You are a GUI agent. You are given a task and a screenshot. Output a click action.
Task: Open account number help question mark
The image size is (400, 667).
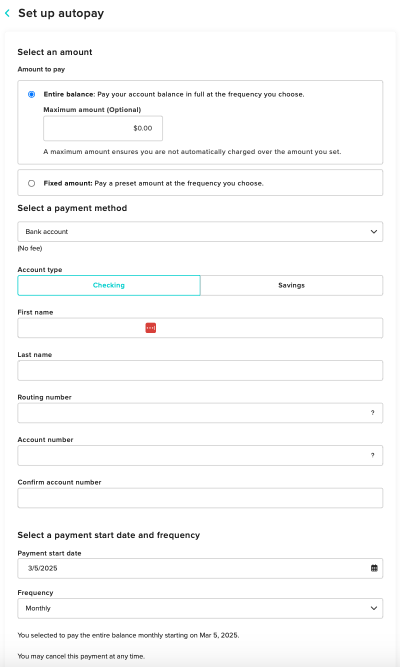pyautogui.click(x=372, y=455)
